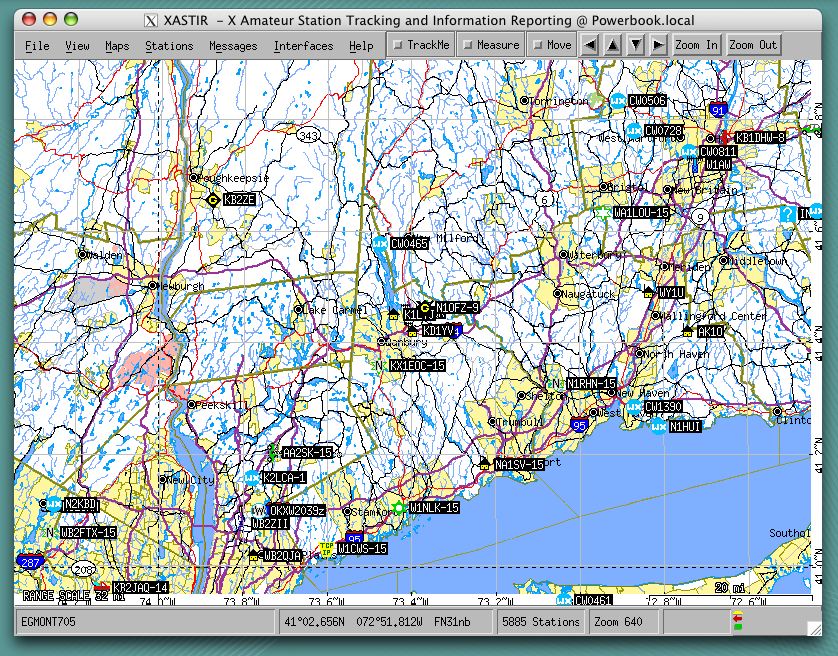Screen dimensions: 838x656
Task: Select the WB2ZII callsign label
Action: [270, 524]
